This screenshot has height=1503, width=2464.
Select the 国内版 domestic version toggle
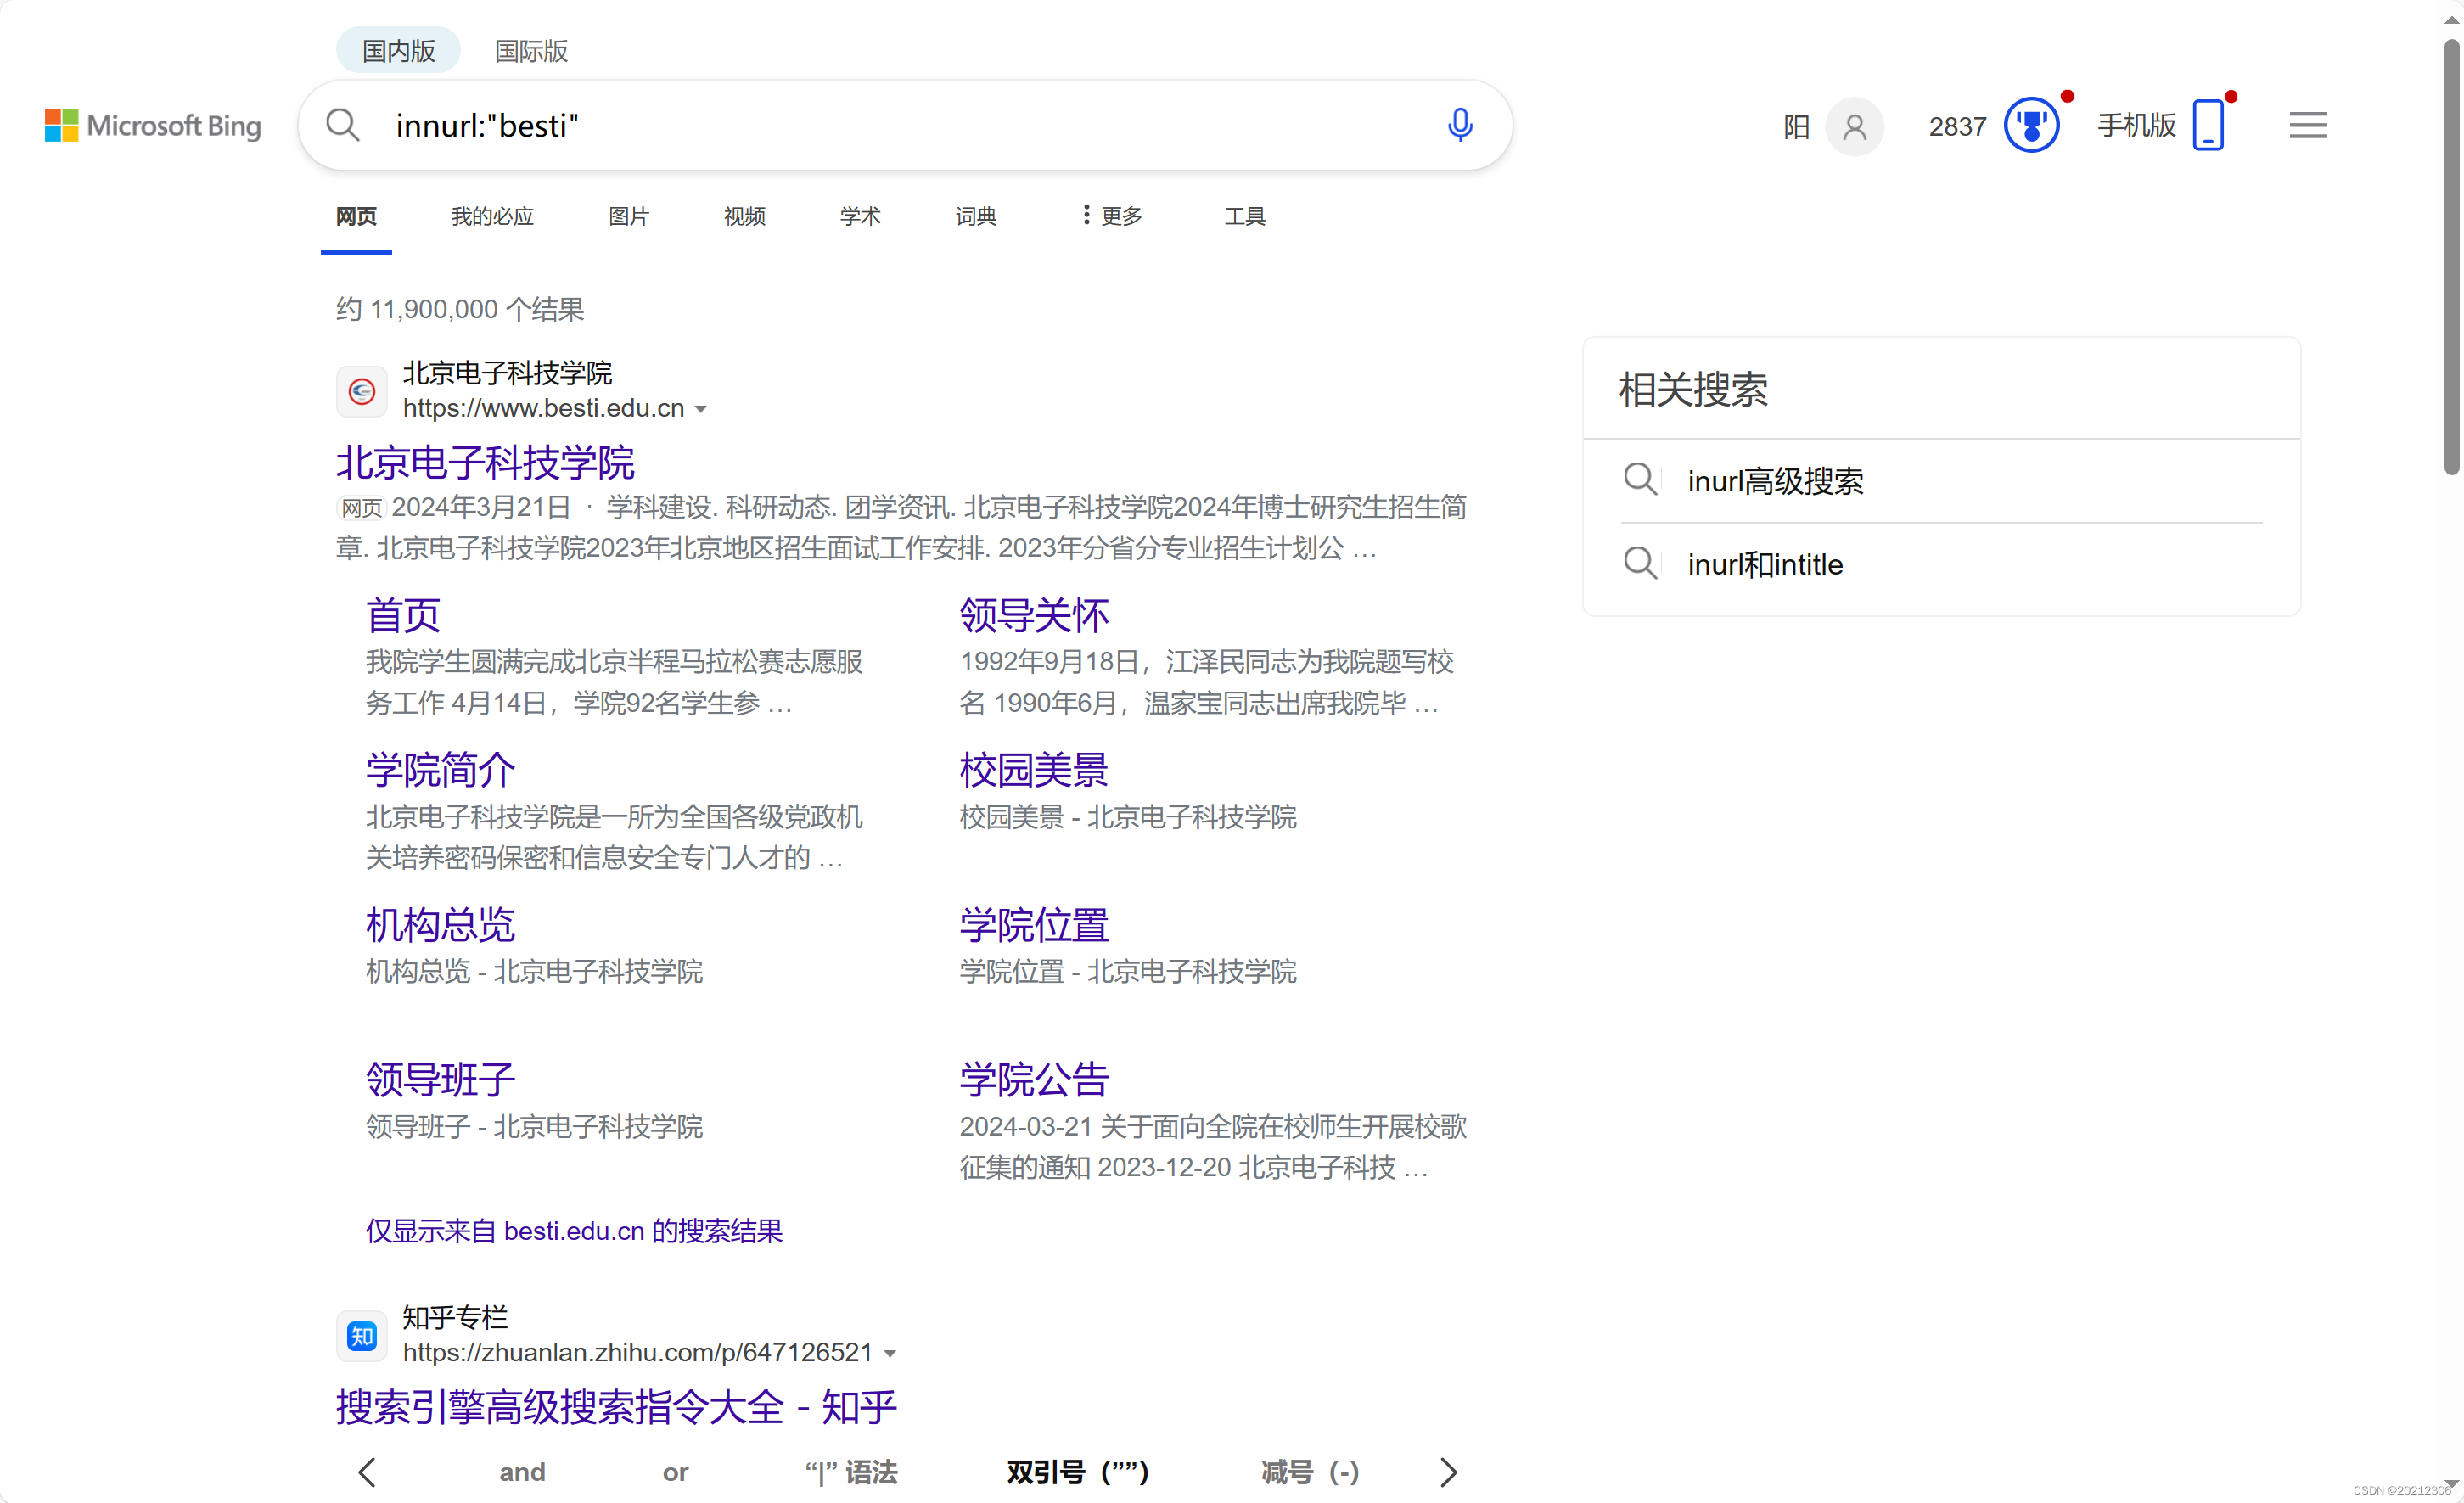[398, 51]
